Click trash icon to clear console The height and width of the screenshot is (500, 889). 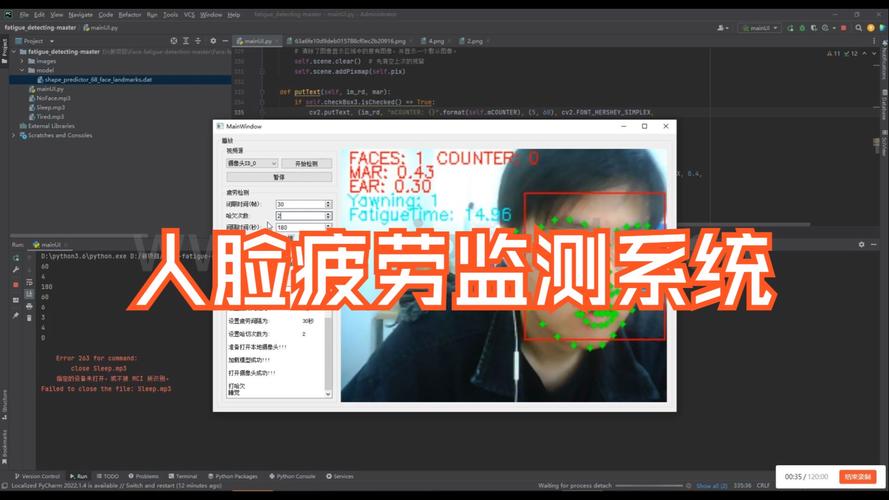click(x=29, y=318)
